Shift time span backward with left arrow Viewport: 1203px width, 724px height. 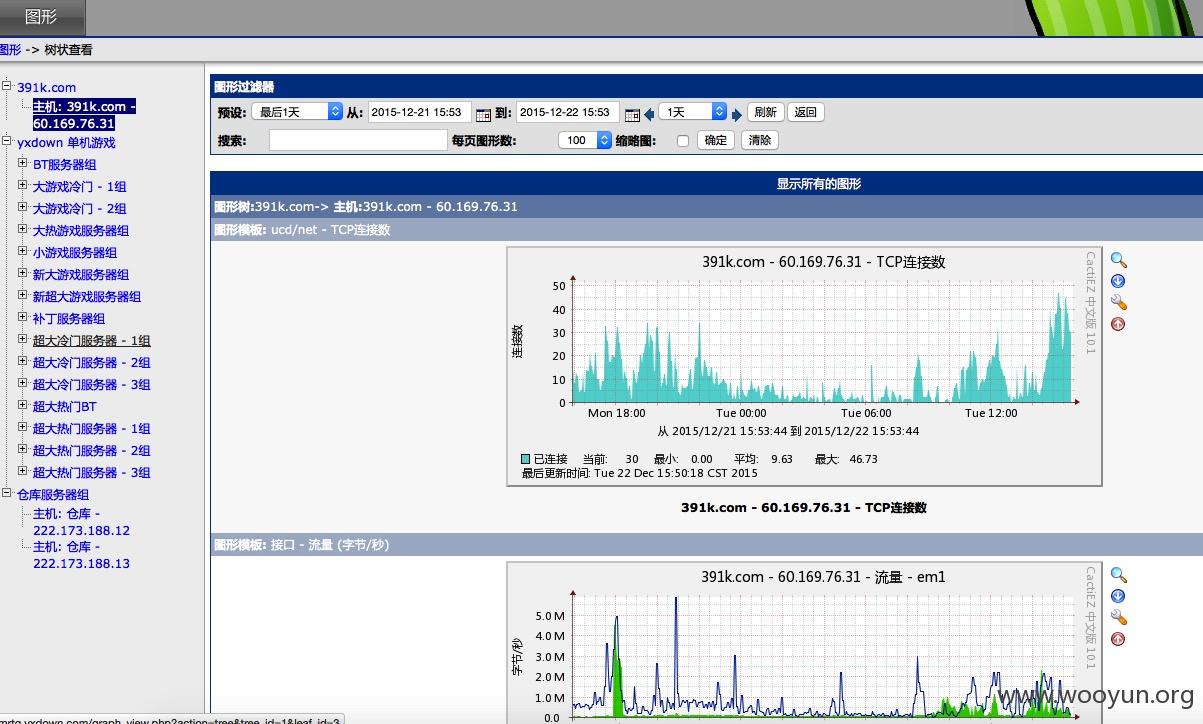tap(649, 114)
